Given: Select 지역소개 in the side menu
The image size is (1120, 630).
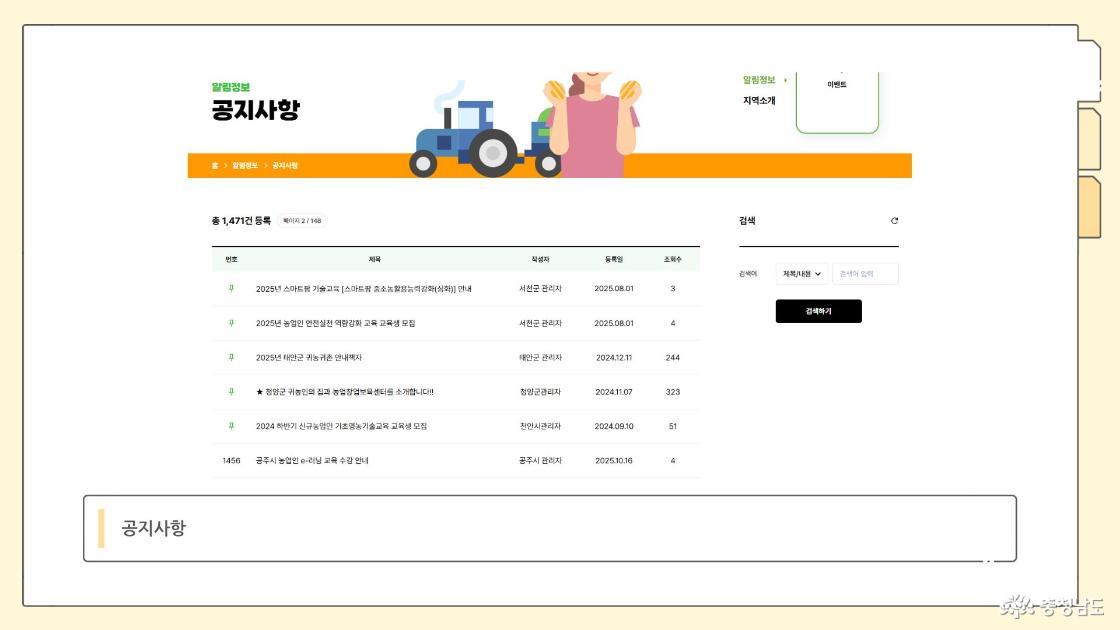Looking at the screenshot, I should tap(759, 101).
